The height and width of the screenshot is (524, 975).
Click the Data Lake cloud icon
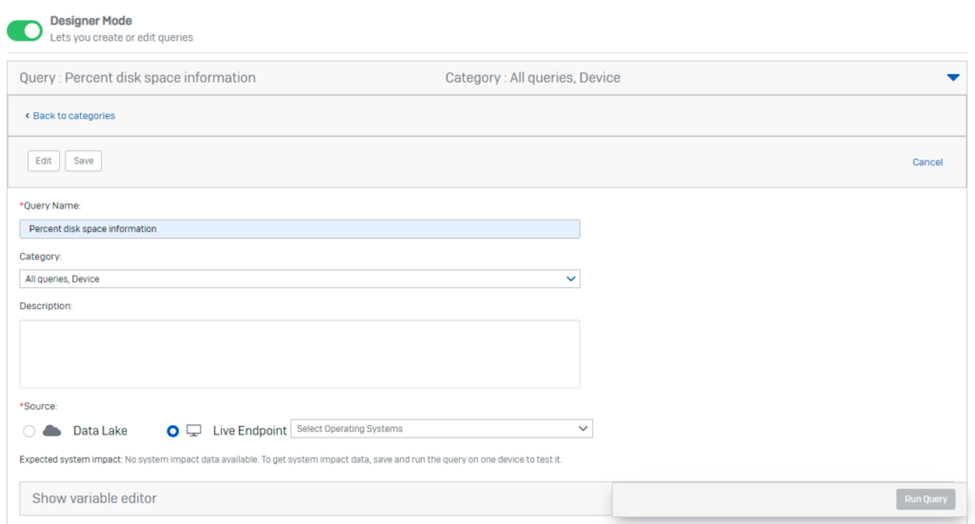tap(52, 431)
